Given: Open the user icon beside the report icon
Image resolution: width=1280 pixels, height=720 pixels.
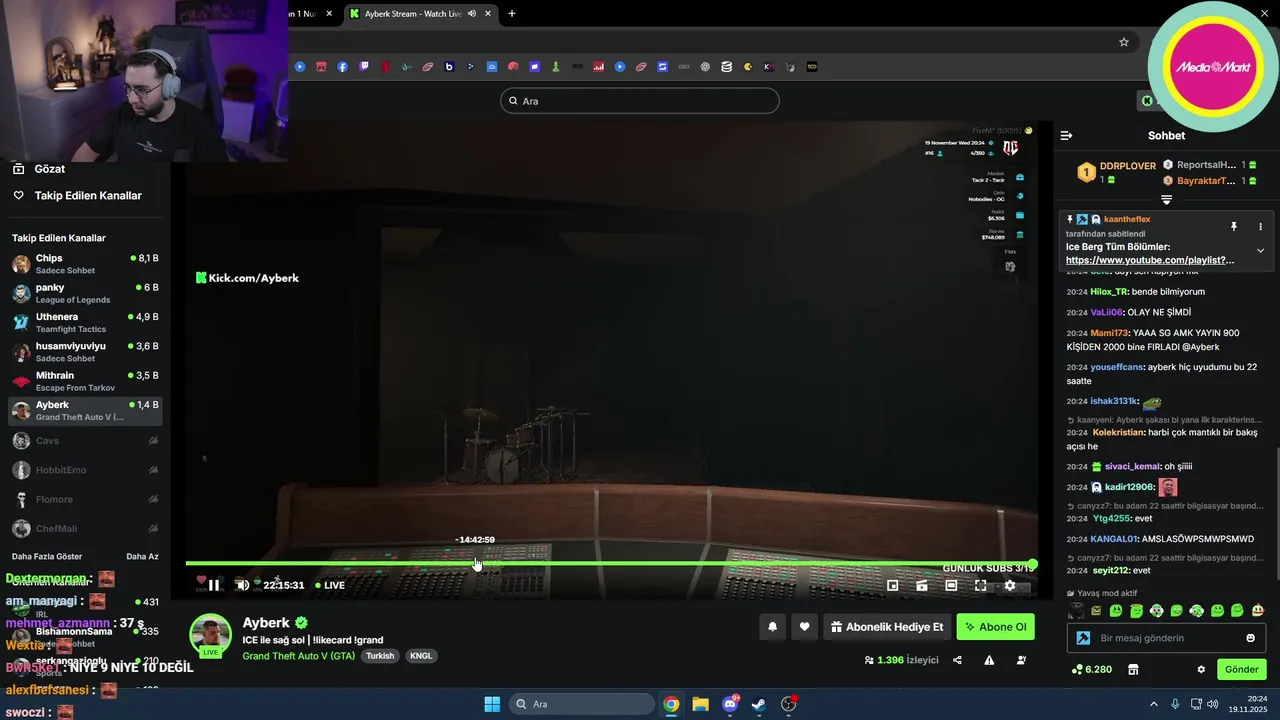Looking at the screenshot, I should pyautogui.click(x=1021, y=660).
